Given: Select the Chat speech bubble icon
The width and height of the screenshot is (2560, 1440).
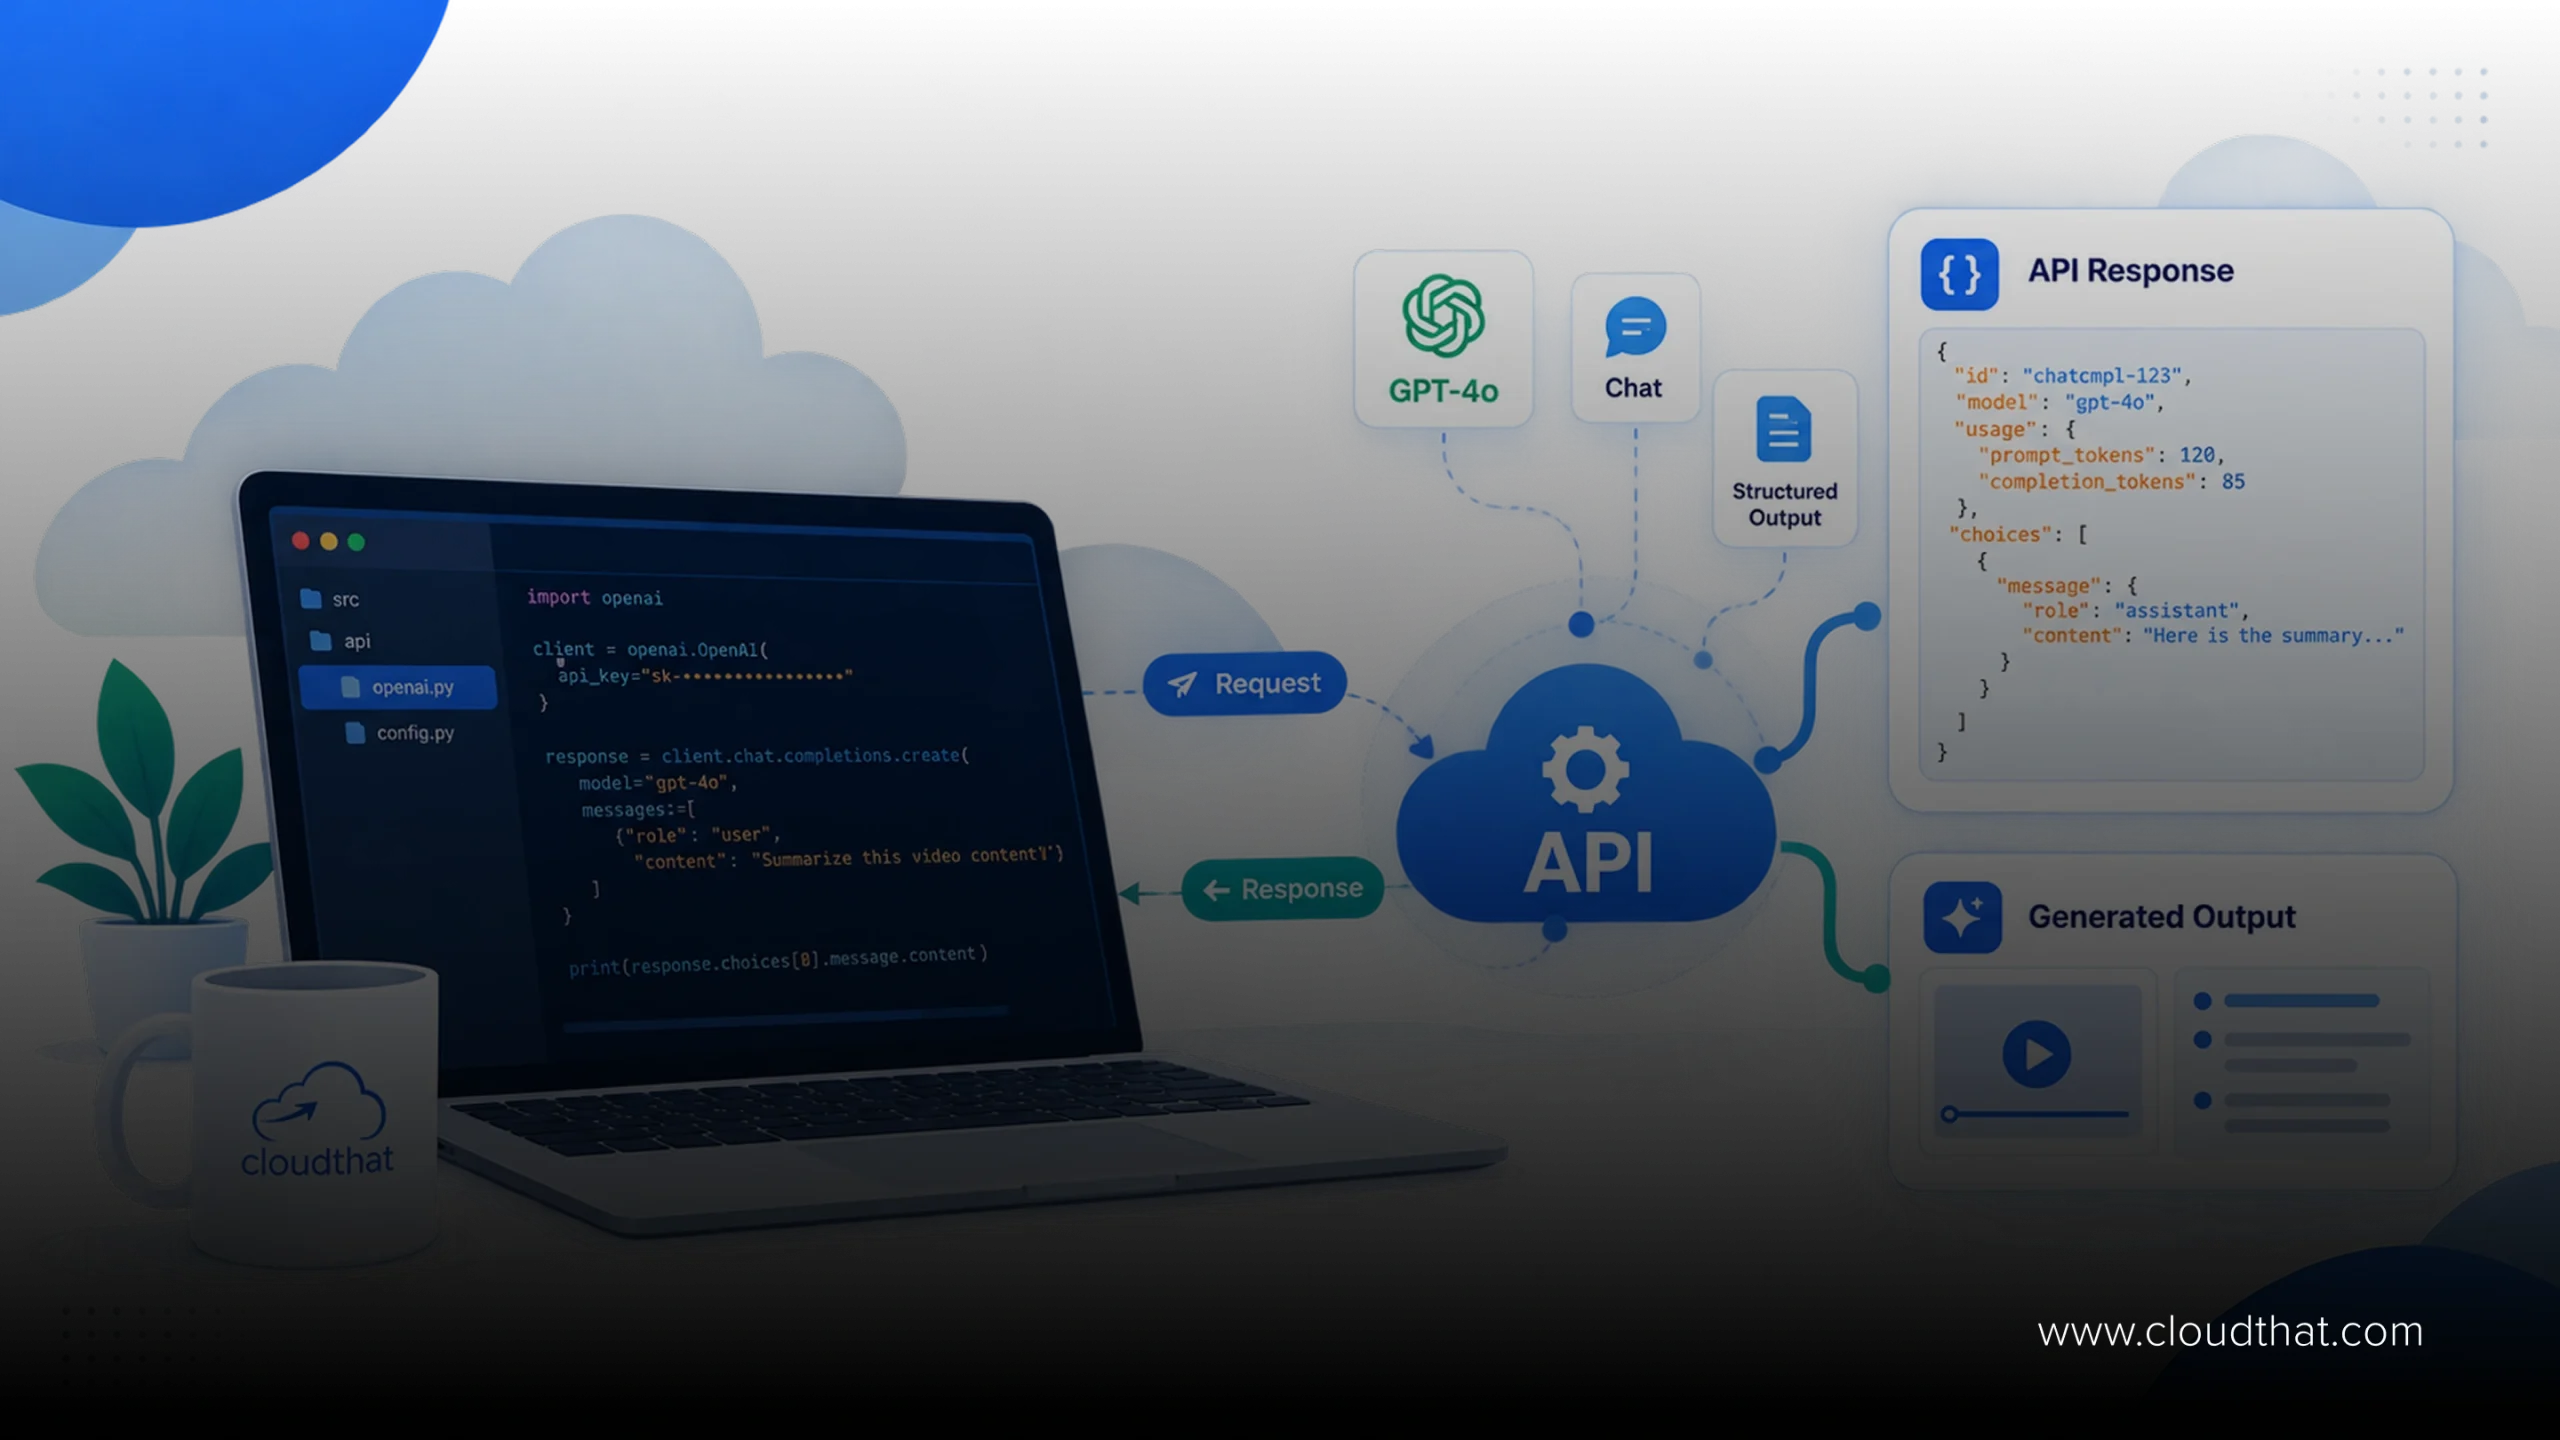Looking at the screenshot, I should coord(1635,327).
